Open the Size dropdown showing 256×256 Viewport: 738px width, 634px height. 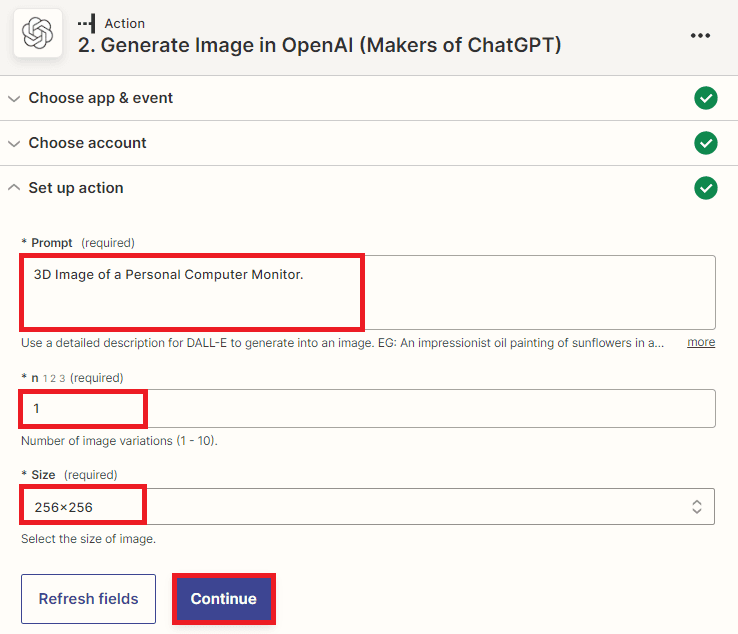click(367, 507)
